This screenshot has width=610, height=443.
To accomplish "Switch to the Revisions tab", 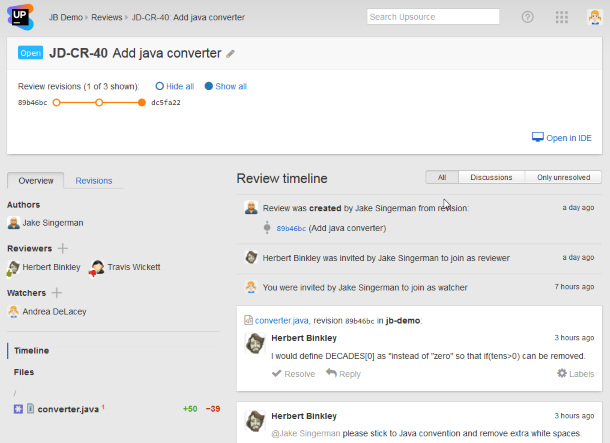I will pos(94,181).
